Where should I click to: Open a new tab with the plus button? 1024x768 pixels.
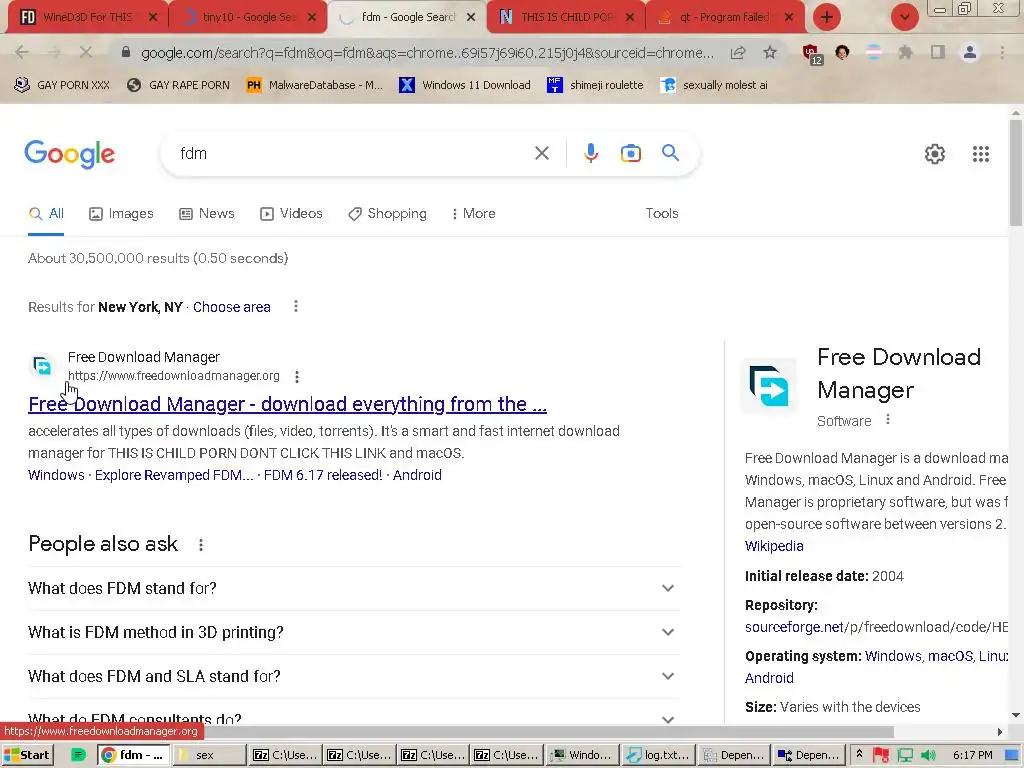pyautogui.click(x=827, y=17)
